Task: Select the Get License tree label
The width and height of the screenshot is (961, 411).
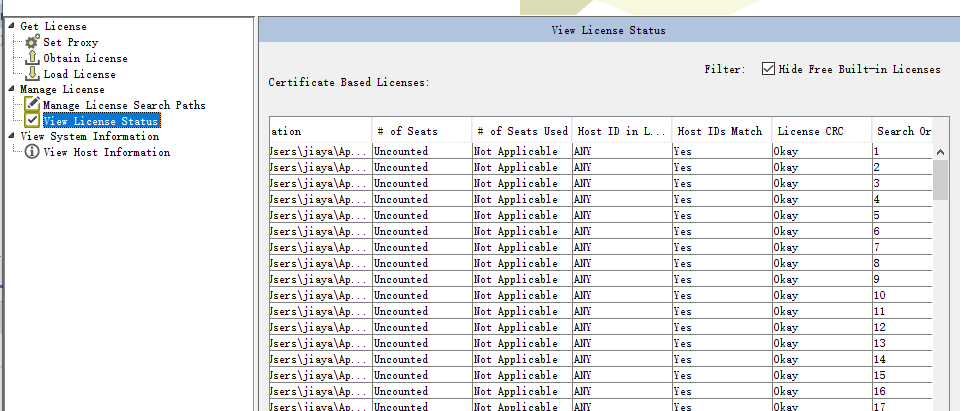Action: [53, 26]
